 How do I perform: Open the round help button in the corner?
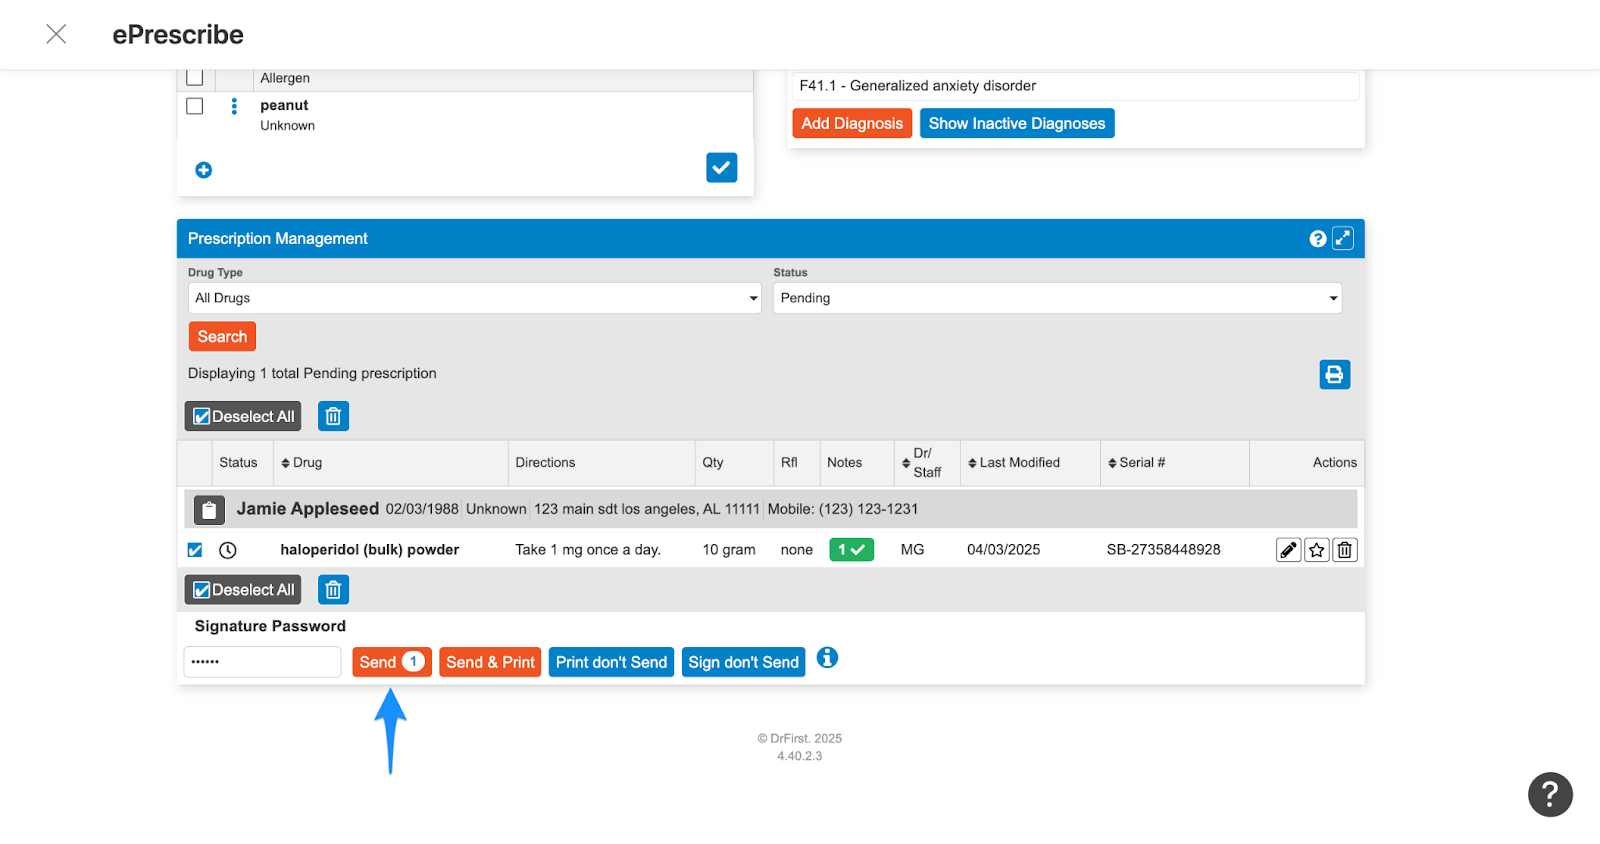1550,795
